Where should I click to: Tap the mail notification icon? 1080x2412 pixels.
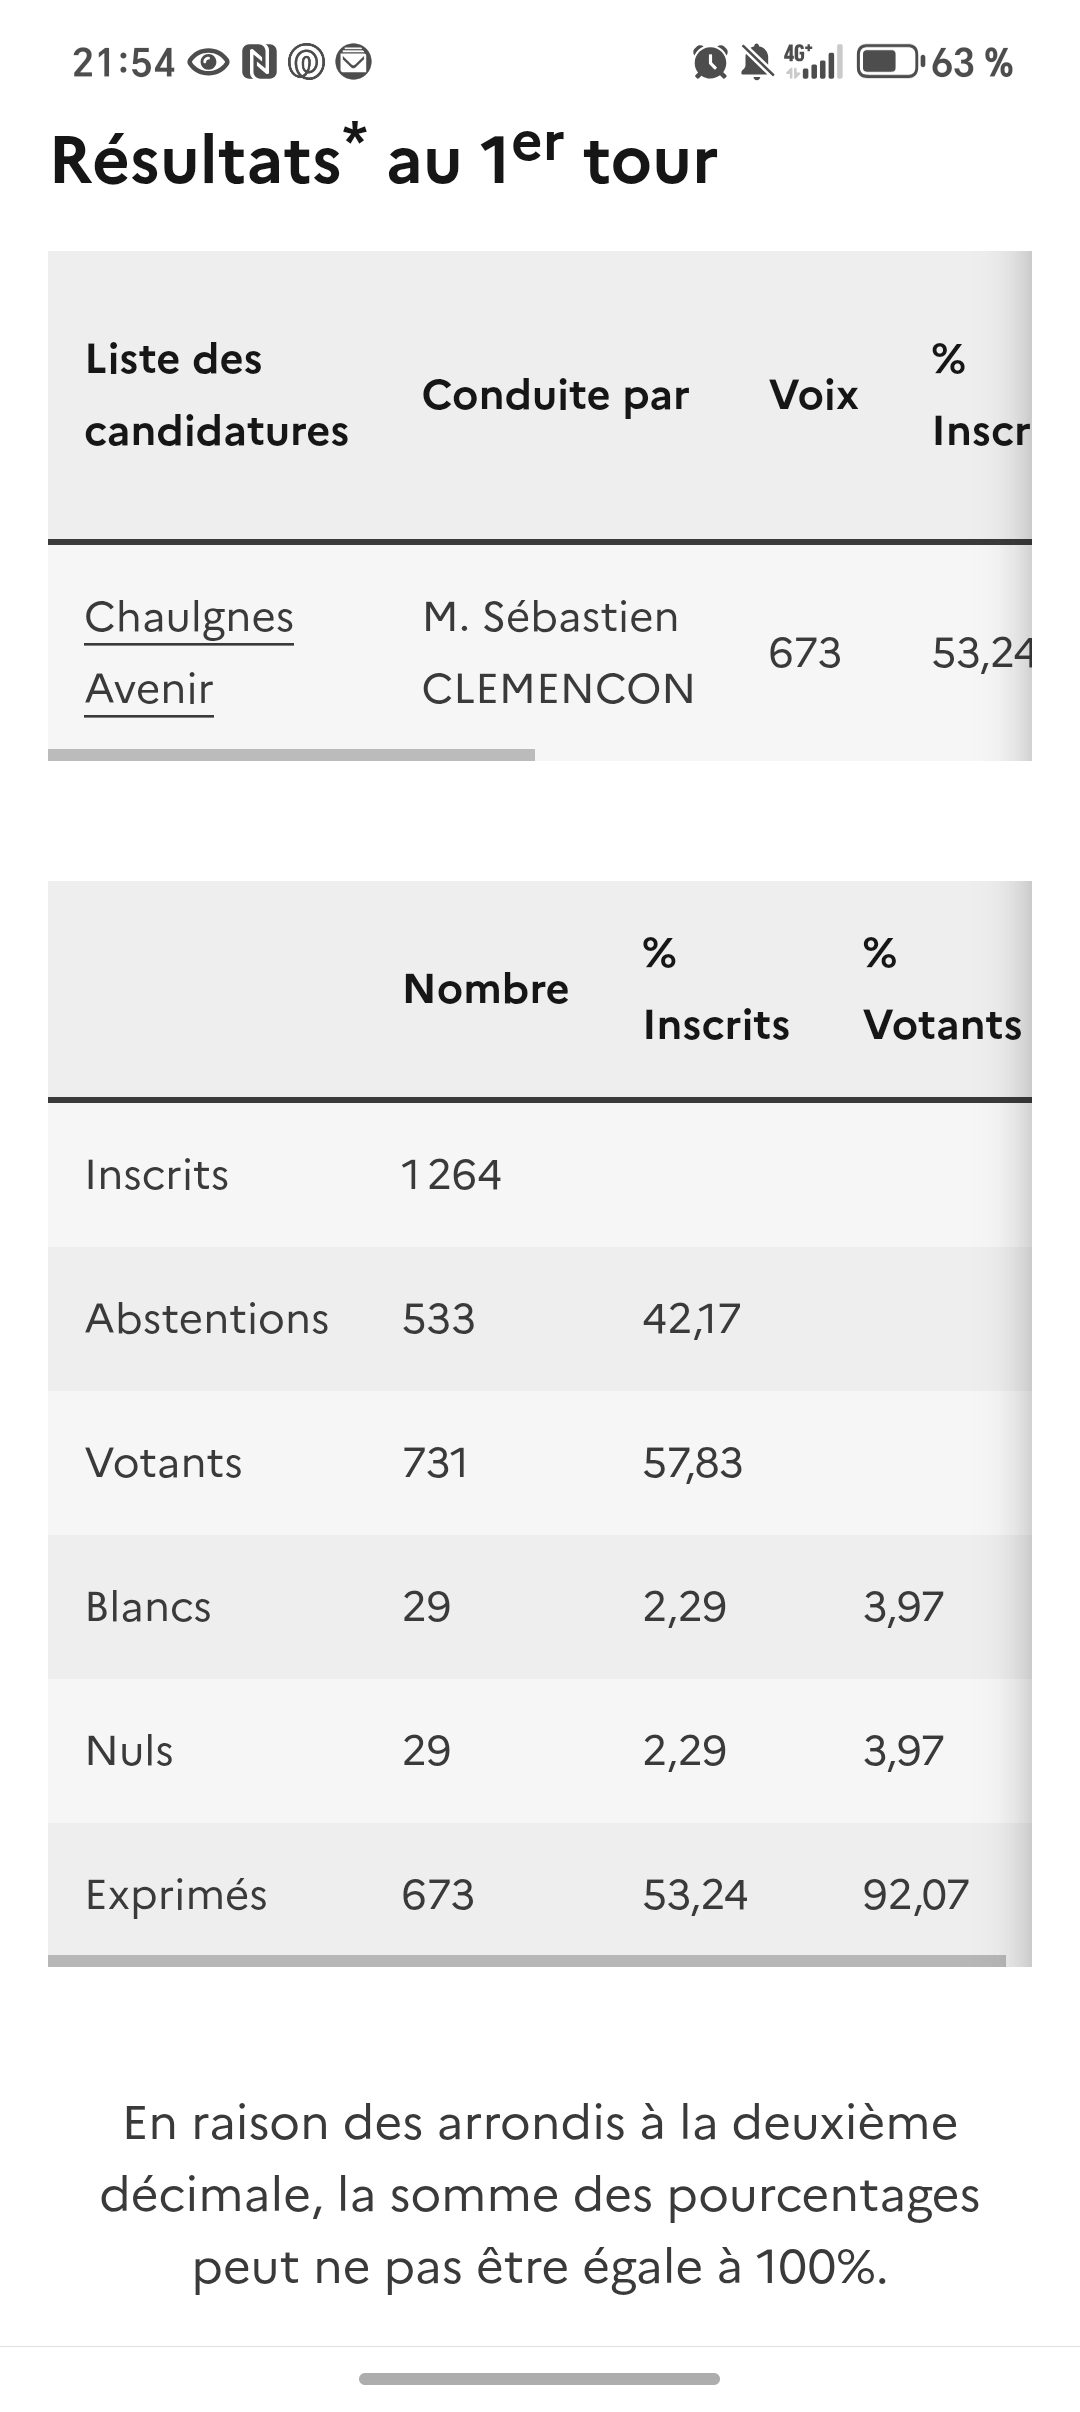pos(353,63)
